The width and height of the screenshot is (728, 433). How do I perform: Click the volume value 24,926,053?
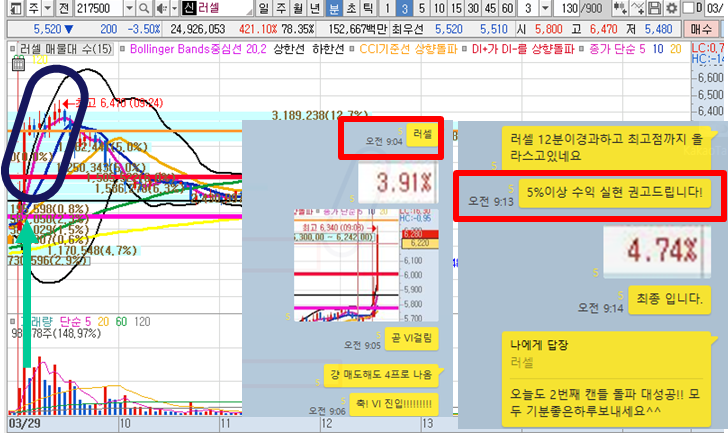click(198, 29)
